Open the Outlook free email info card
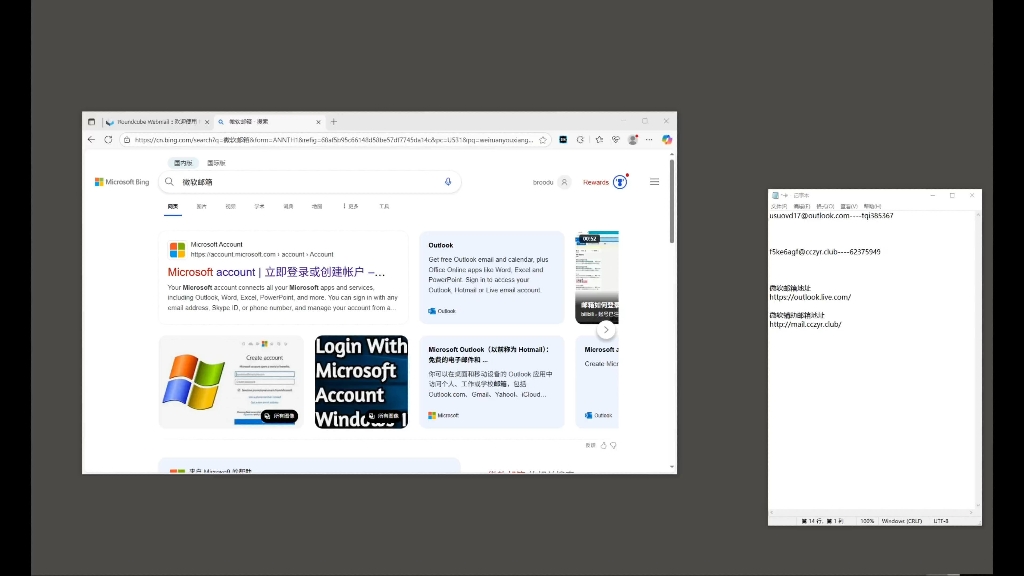The width and height of the screenshot is (1024, 576). pyautogui.click(x=492, y=278)
